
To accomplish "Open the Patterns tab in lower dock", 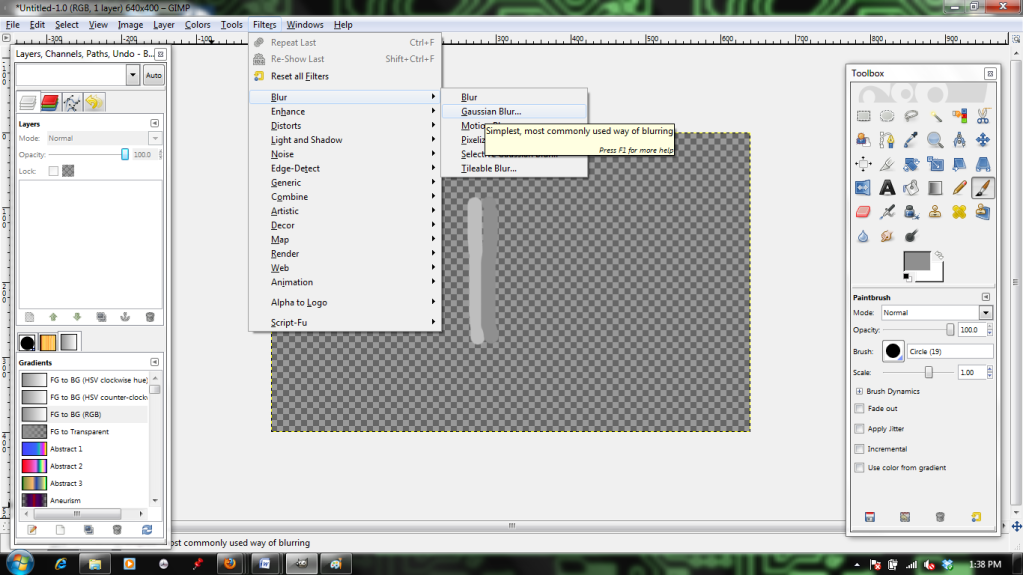I will point(48,342).
